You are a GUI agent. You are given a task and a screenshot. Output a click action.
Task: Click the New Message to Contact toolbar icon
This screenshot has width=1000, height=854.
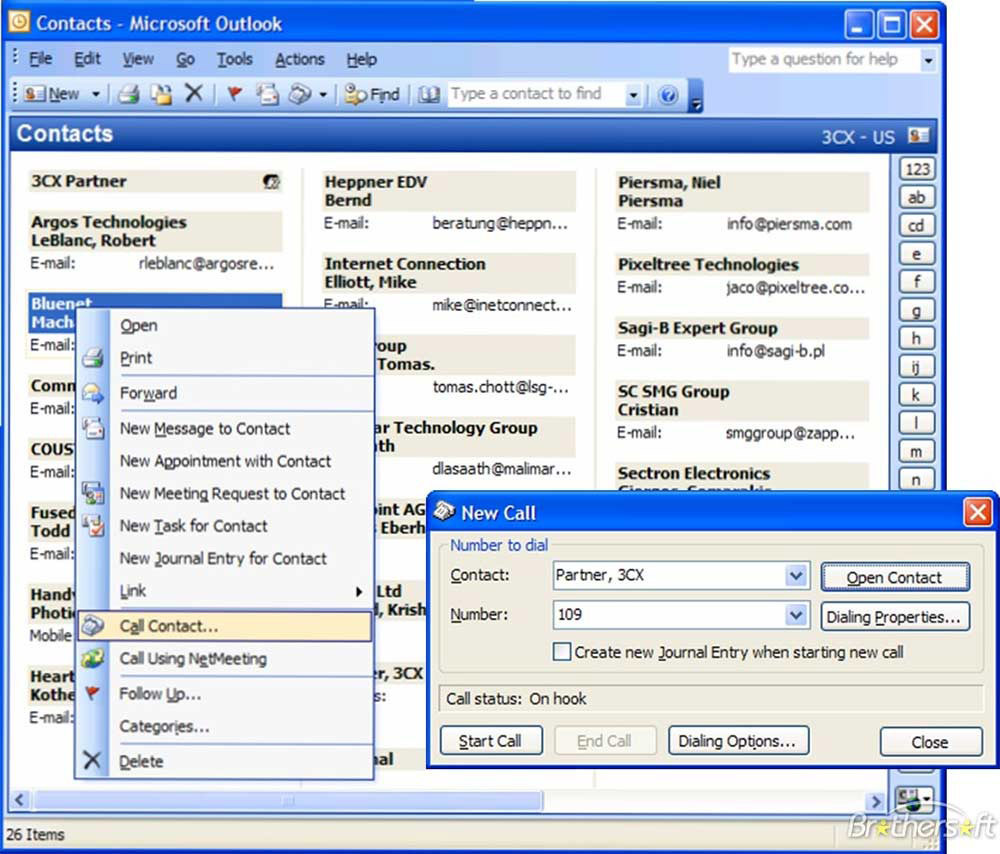coord(267,94)
